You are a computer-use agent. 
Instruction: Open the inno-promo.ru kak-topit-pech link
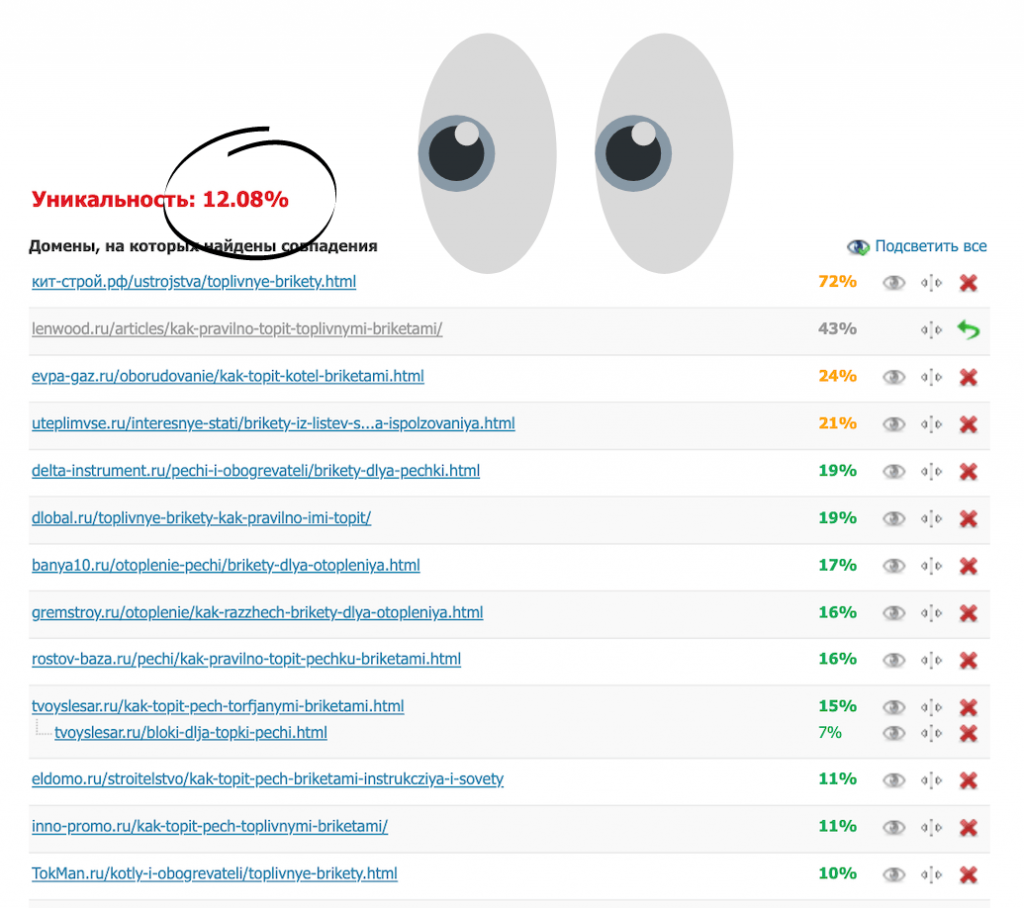[210, 826]
